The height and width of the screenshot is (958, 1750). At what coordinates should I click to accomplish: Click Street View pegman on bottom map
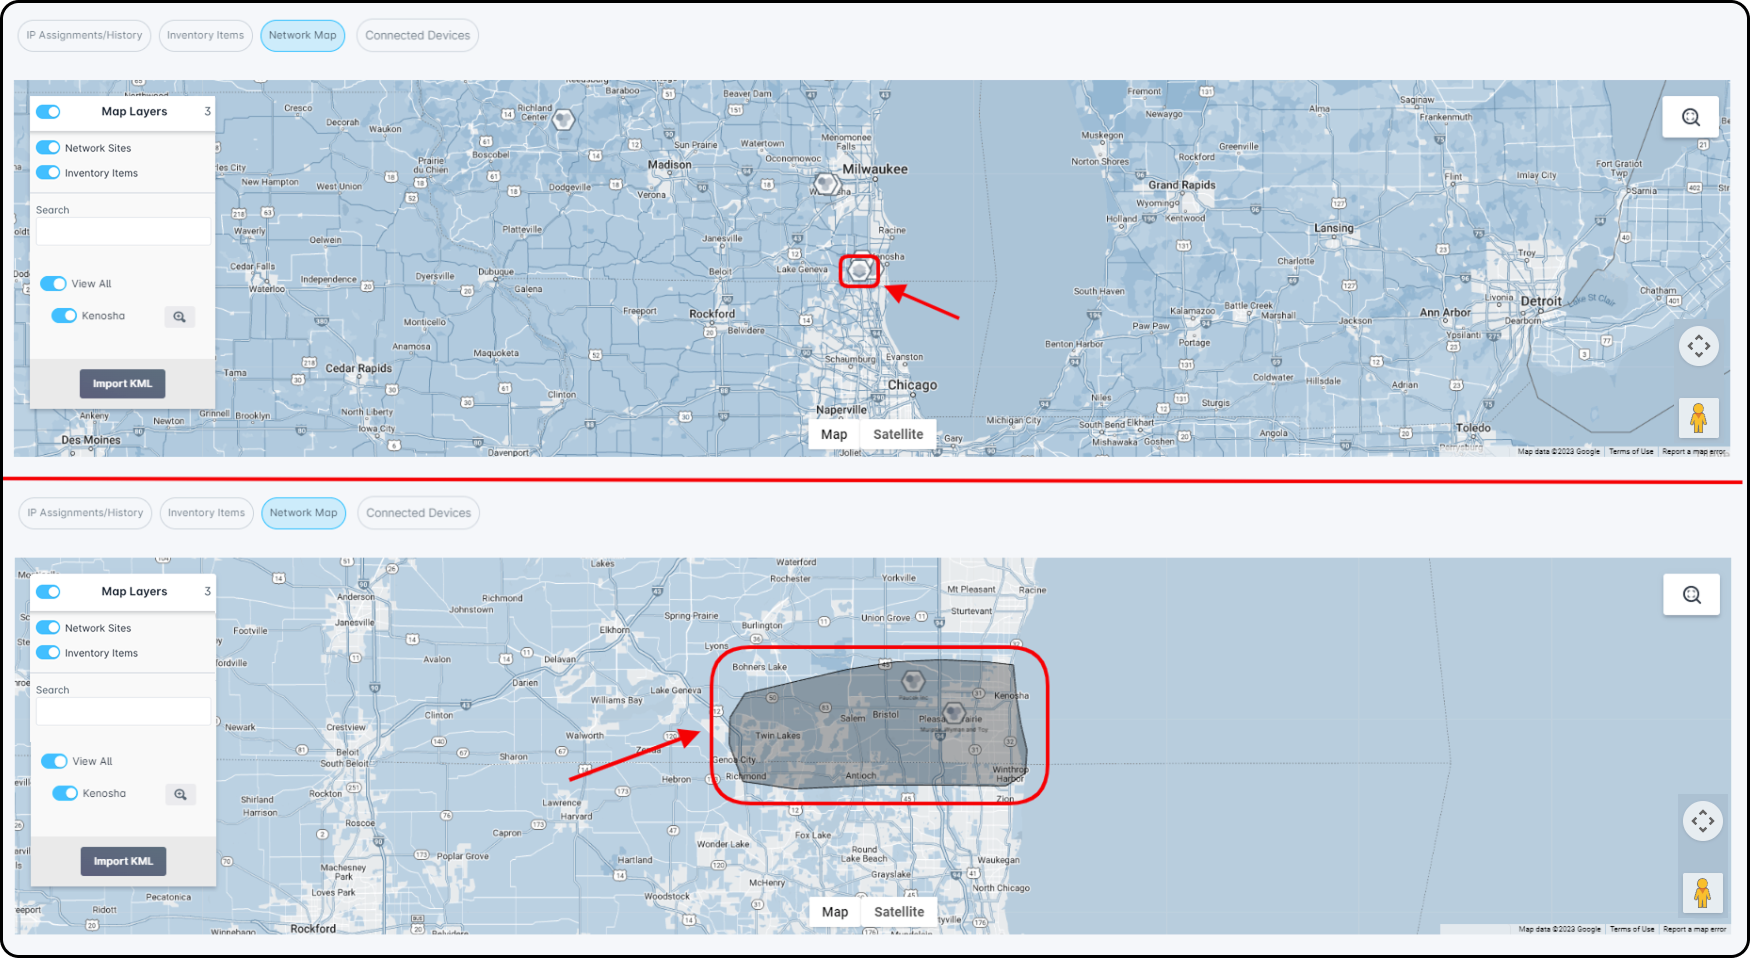coord(1702,893)
